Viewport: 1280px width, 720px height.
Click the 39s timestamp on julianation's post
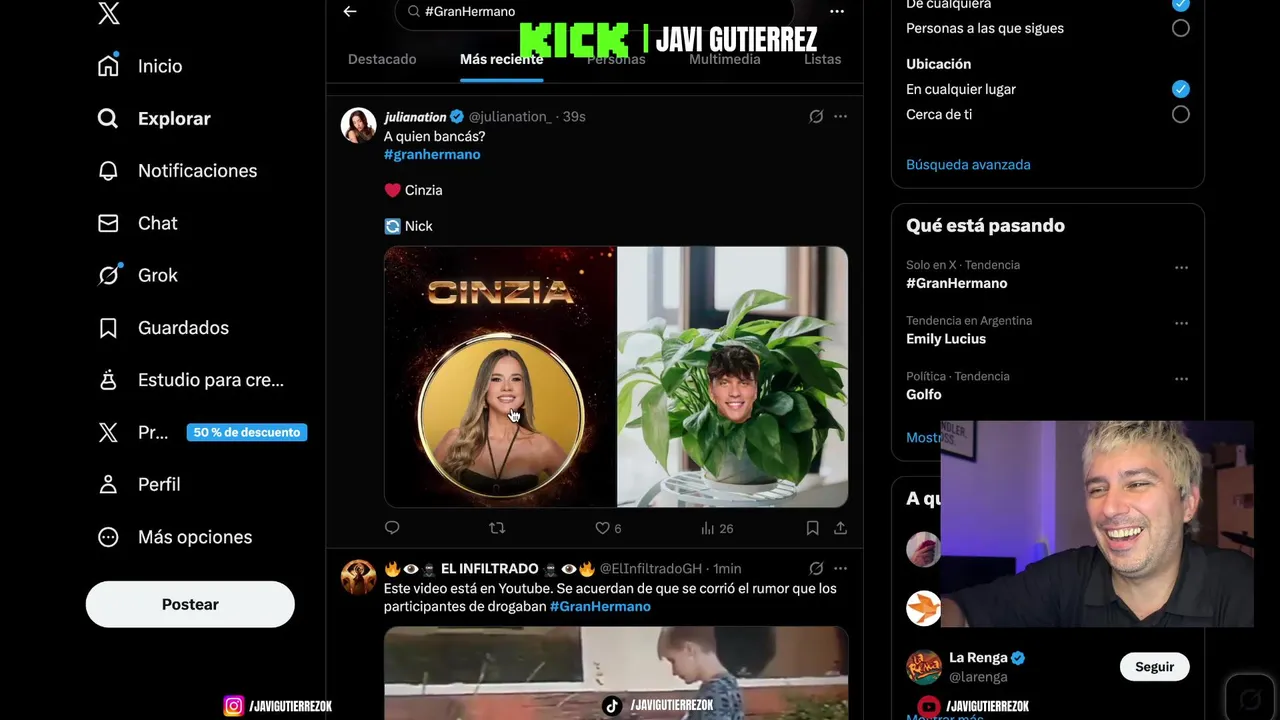[x=574, y=117]
